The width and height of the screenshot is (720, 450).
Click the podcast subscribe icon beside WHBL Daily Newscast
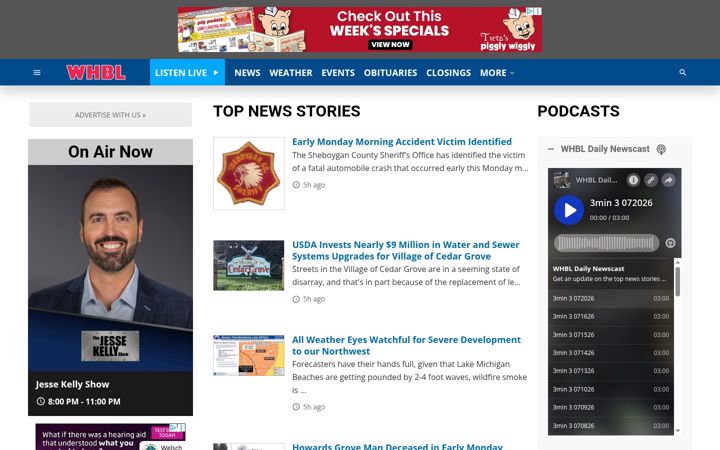pos(661,149)
